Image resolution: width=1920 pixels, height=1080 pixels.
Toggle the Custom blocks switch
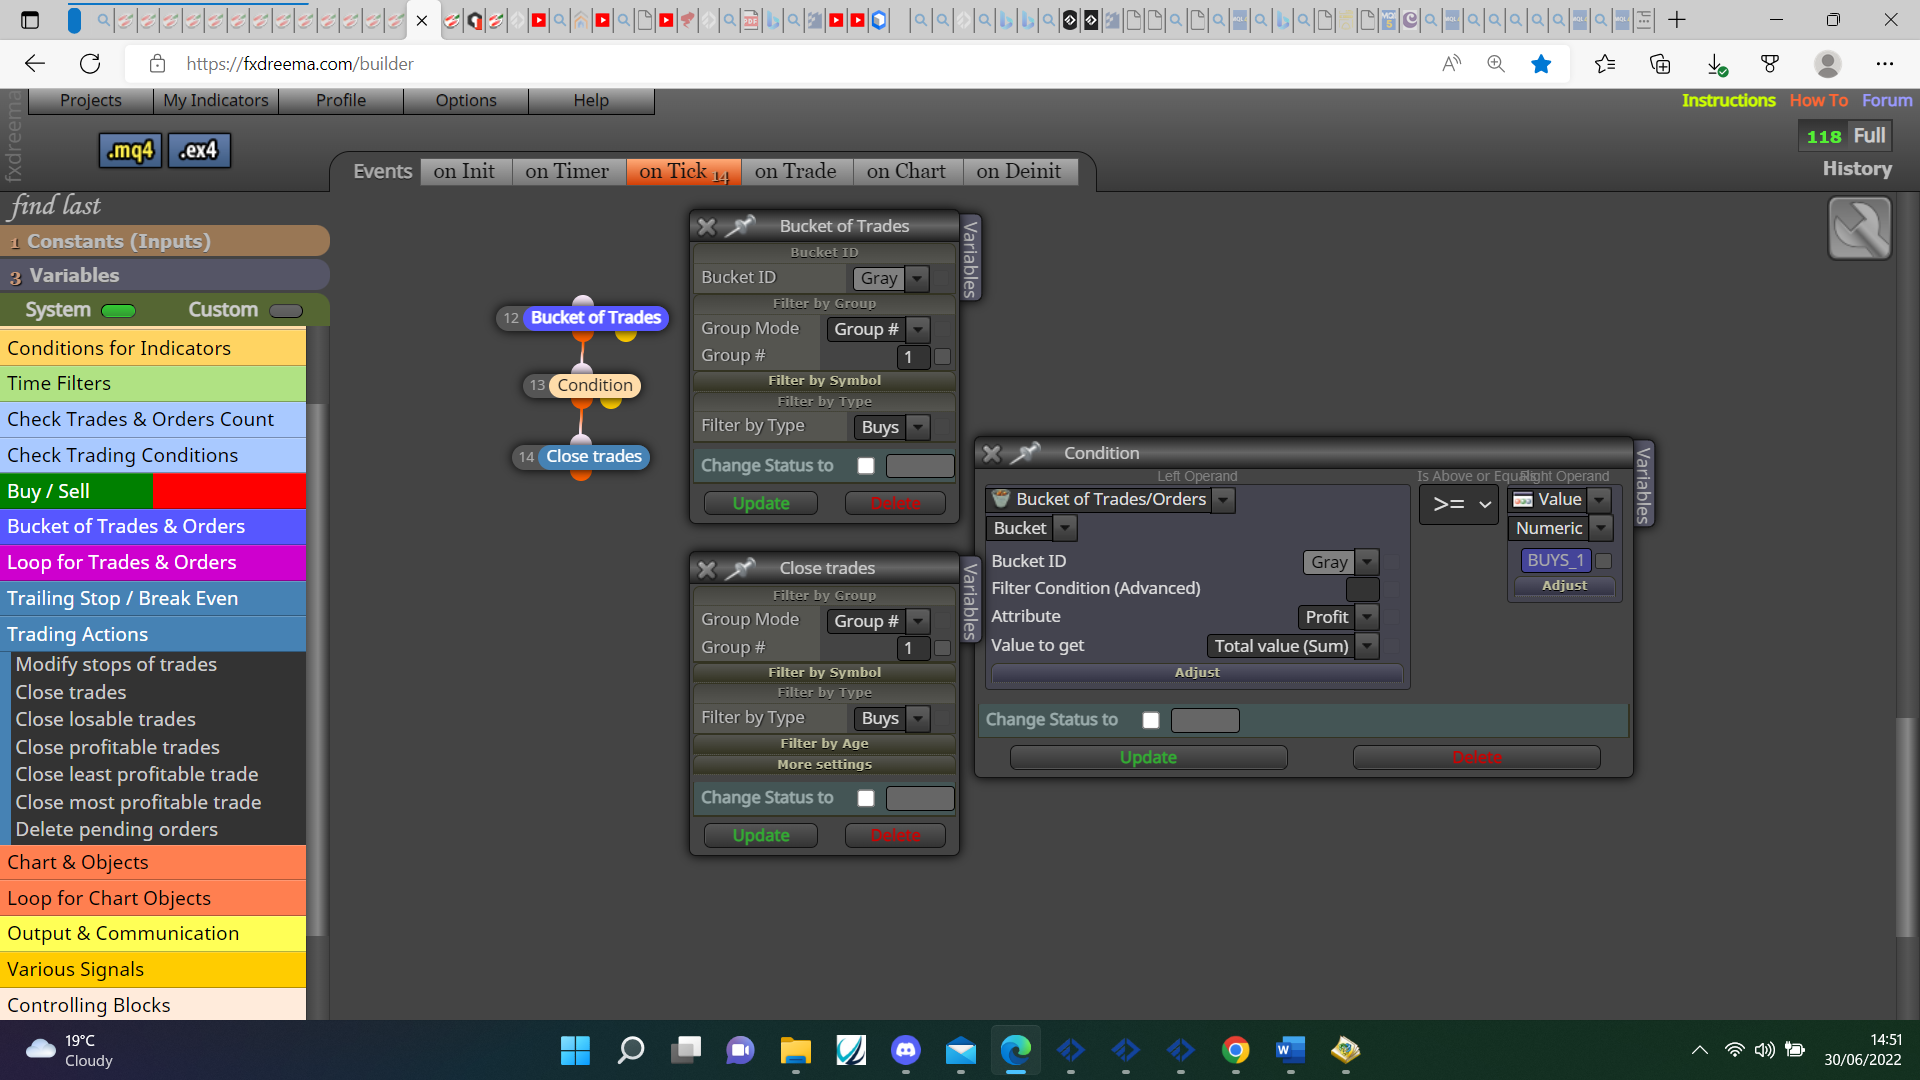point(286,311)
